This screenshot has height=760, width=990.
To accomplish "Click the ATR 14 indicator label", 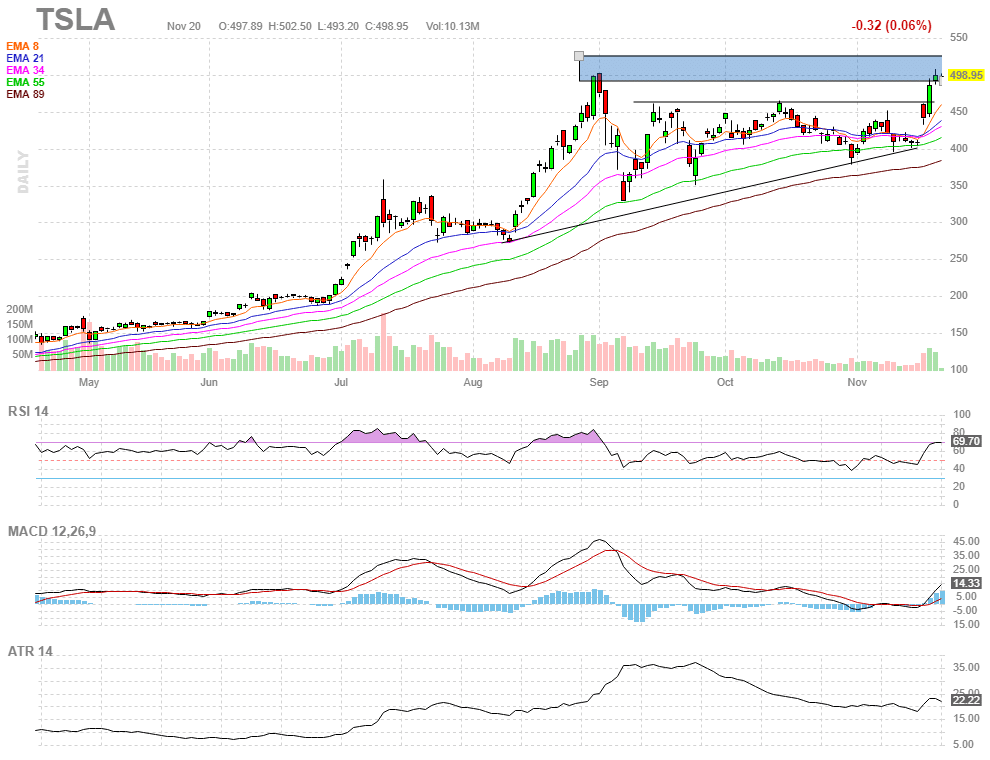I will 30,651.
